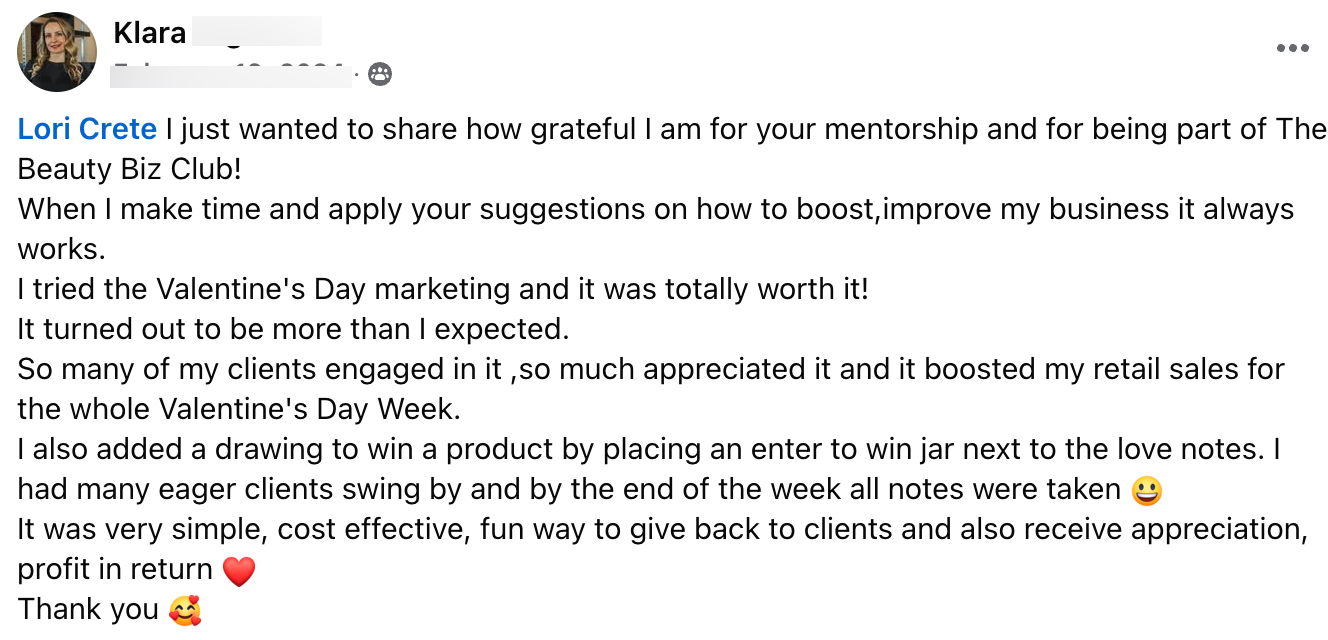Click the red heart emoji
The image size is (1328, 640).
239,571
